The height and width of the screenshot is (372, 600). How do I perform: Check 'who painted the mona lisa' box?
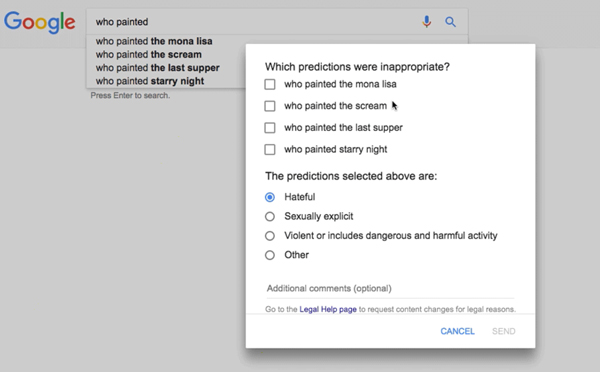(x=270, y=84)
